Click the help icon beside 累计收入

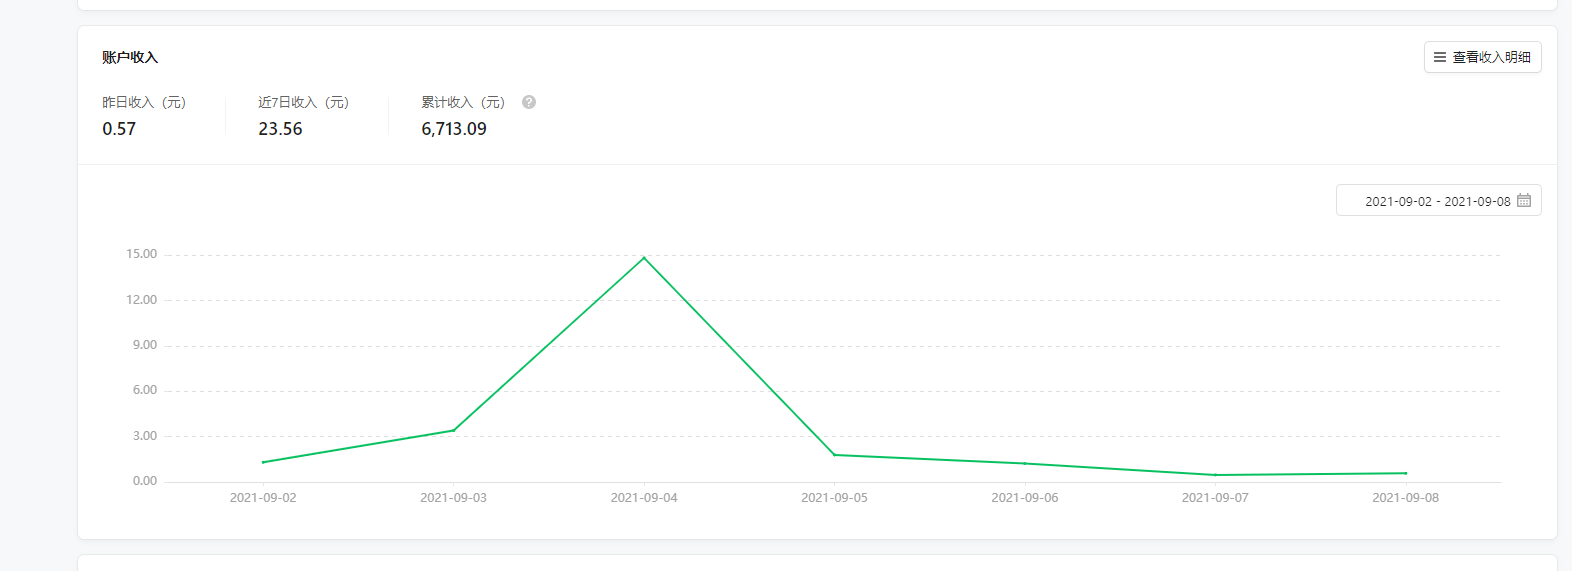pos(529,102)
